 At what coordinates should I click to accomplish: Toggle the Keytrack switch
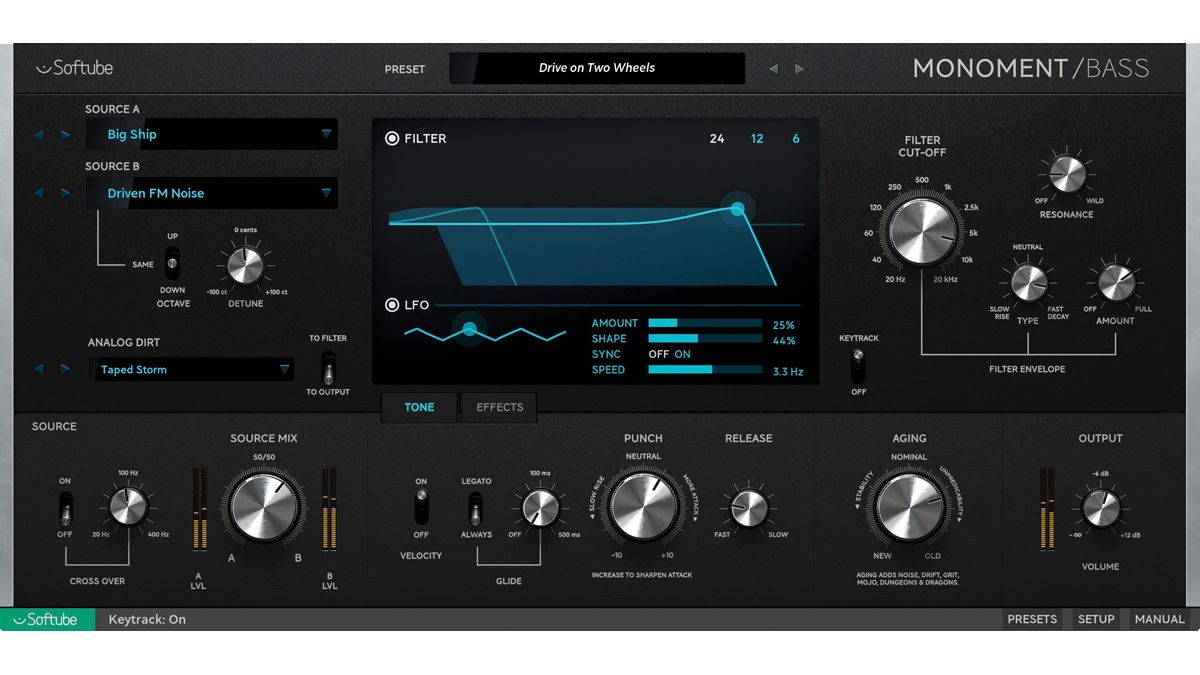click(x=858, y=366)
